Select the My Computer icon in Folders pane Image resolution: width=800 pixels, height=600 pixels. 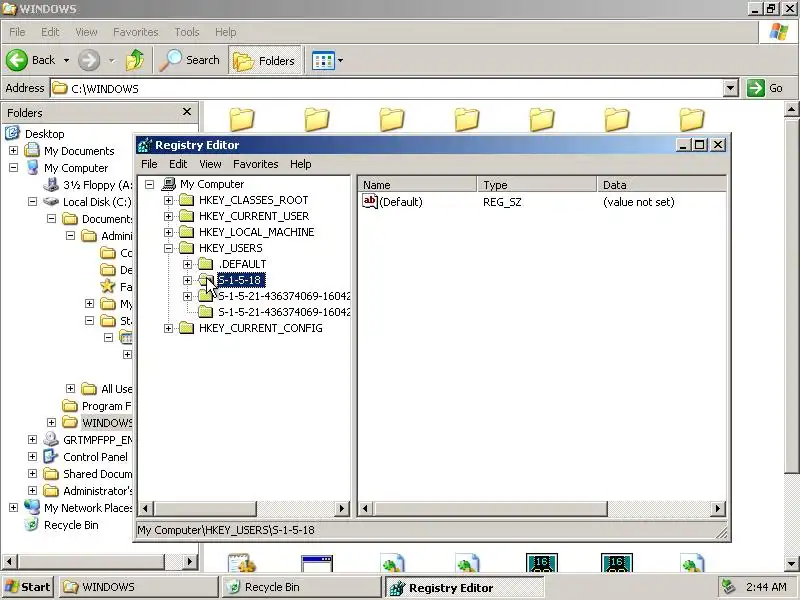33,167
